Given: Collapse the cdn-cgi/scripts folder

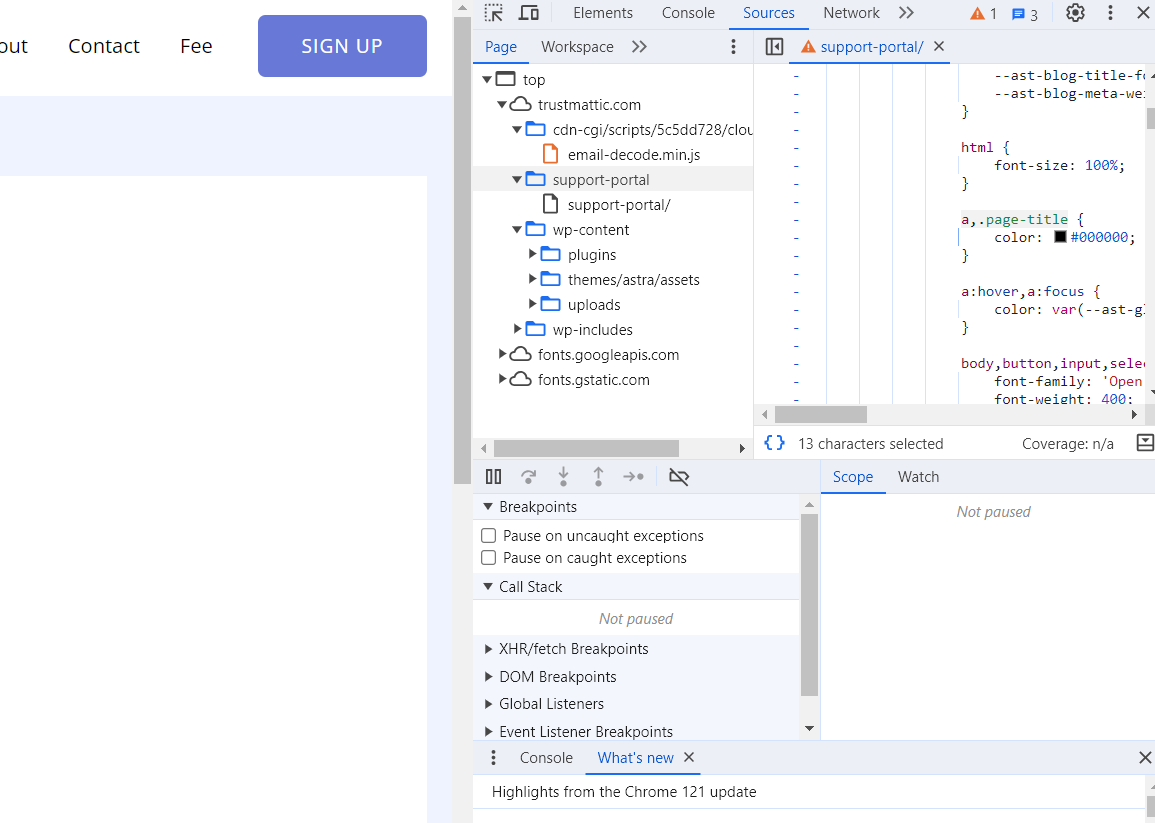Looking at the screenshot, I should 517,129.
